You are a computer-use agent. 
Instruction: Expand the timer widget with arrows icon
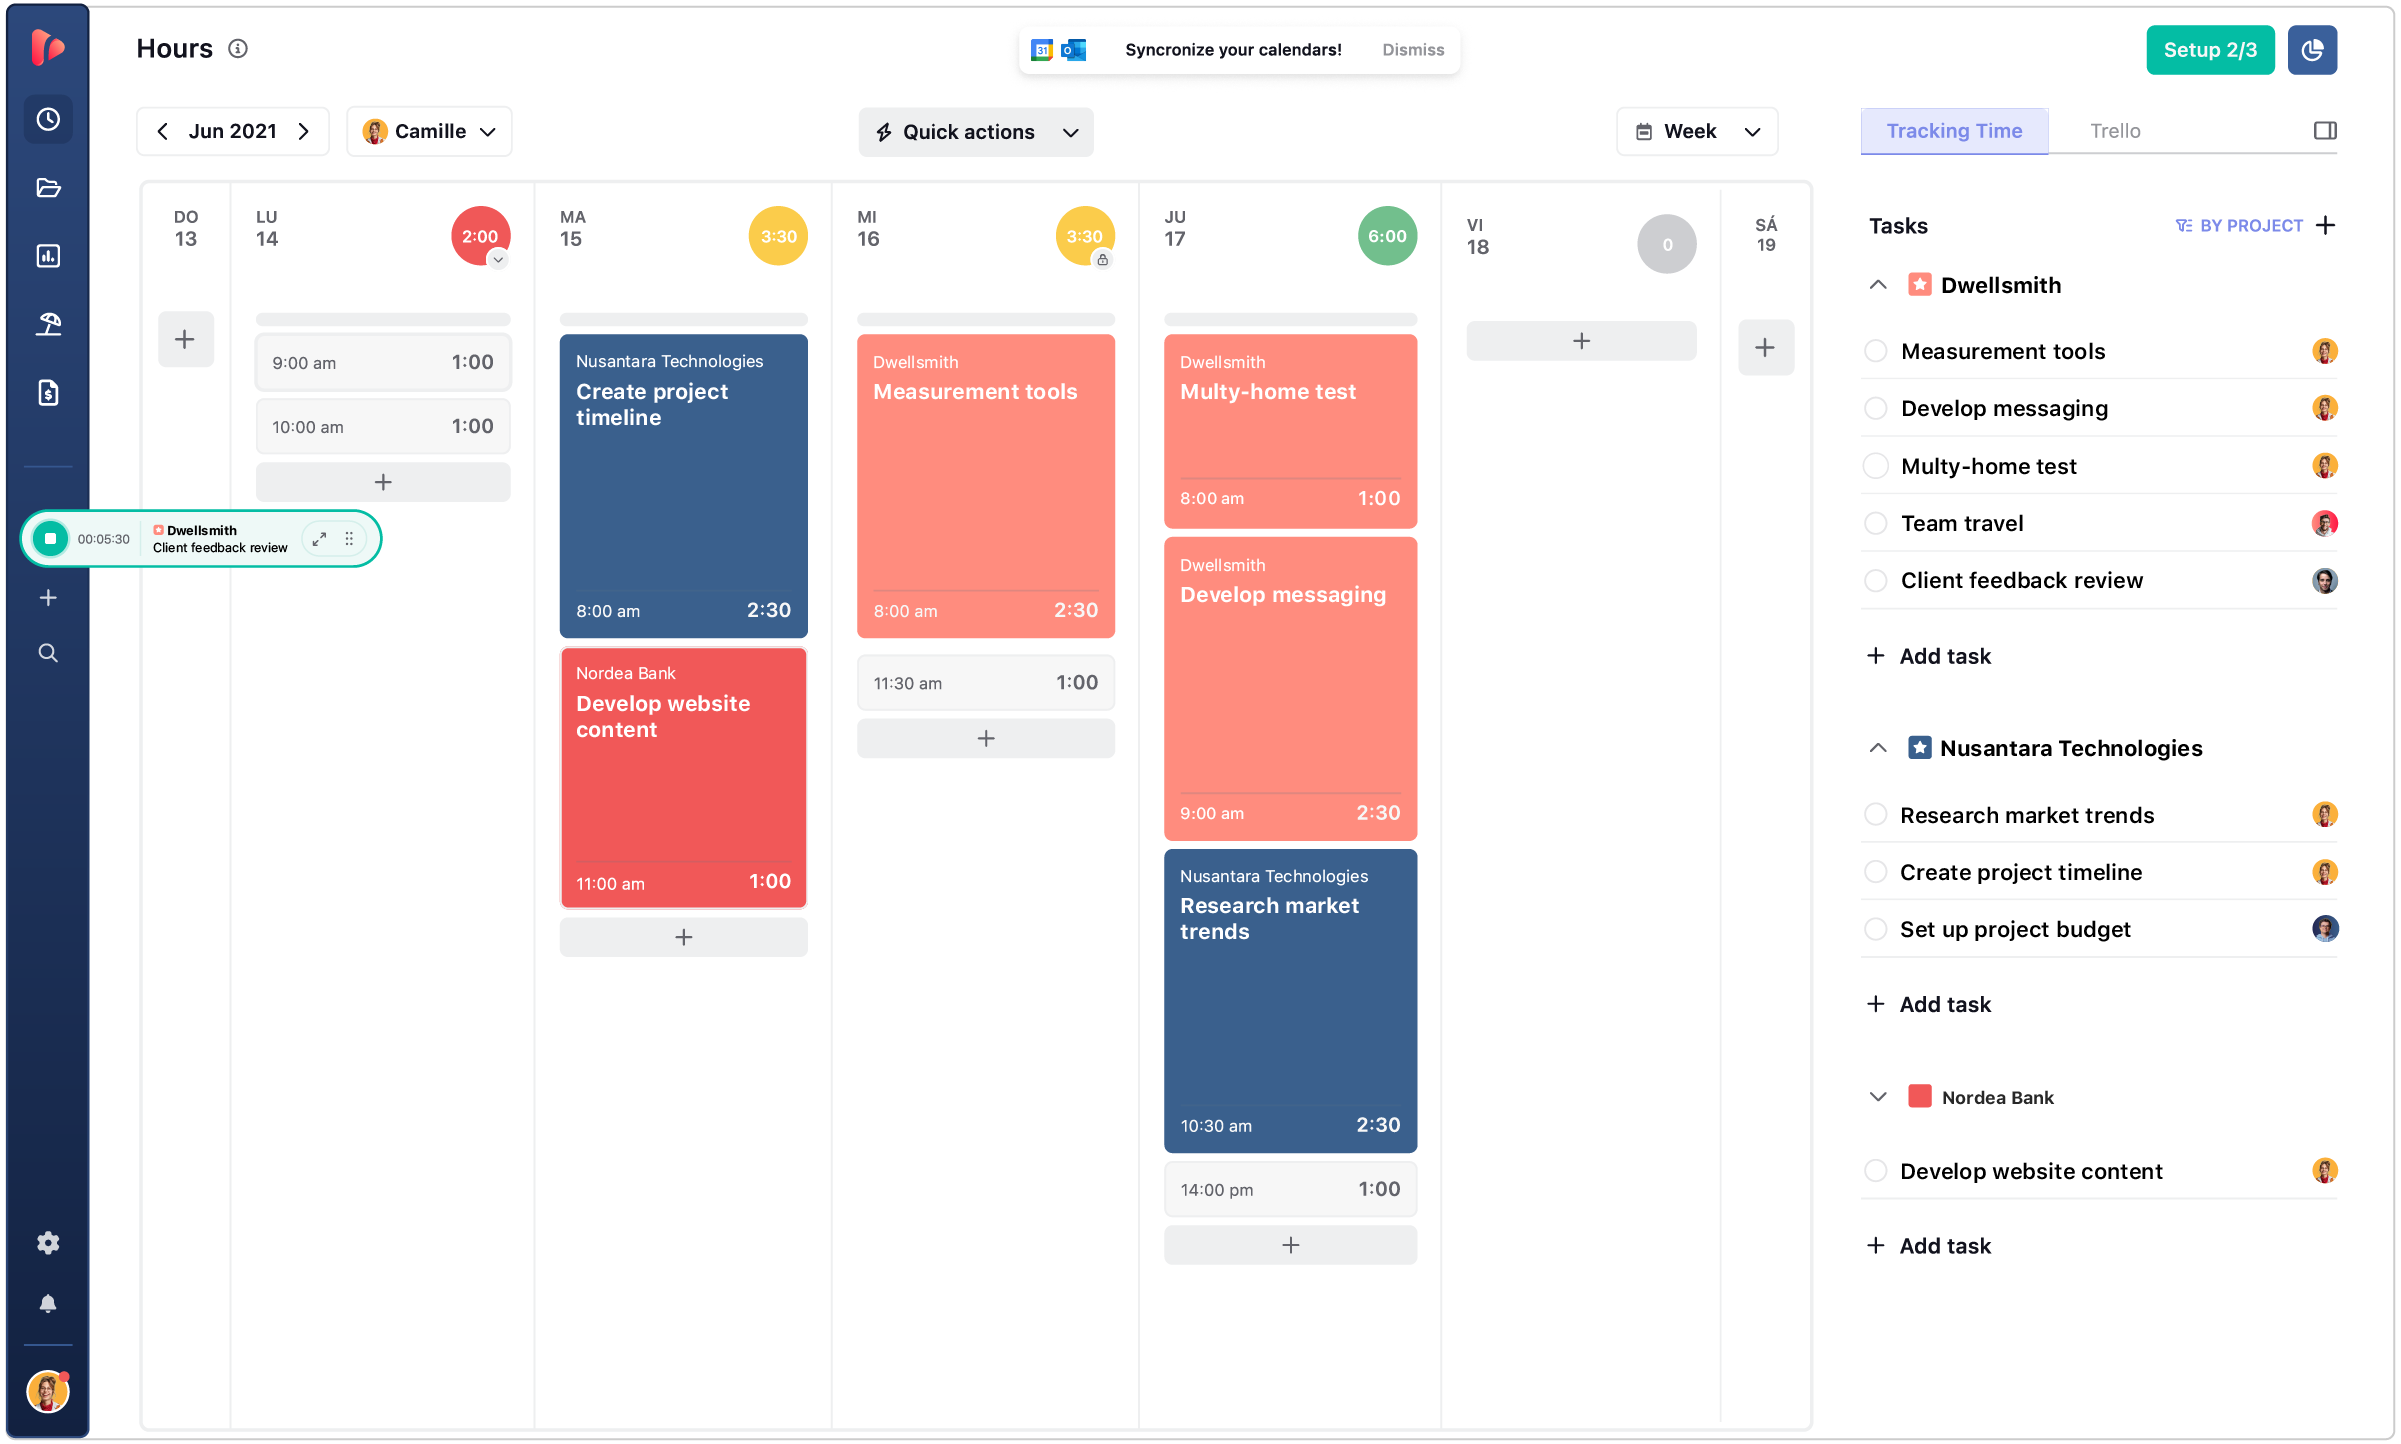click(x=319, y=539)
